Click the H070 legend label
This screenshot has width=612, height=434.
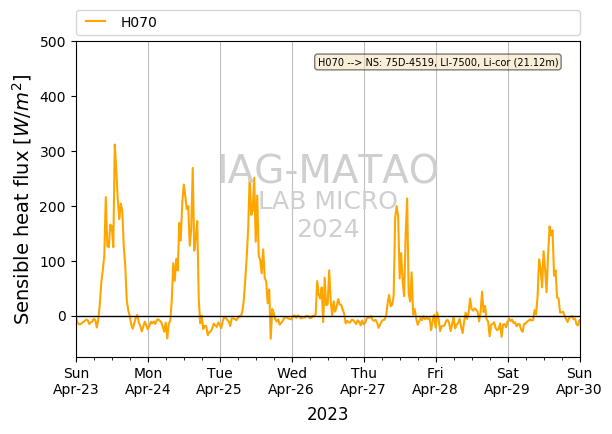point(139,22)
